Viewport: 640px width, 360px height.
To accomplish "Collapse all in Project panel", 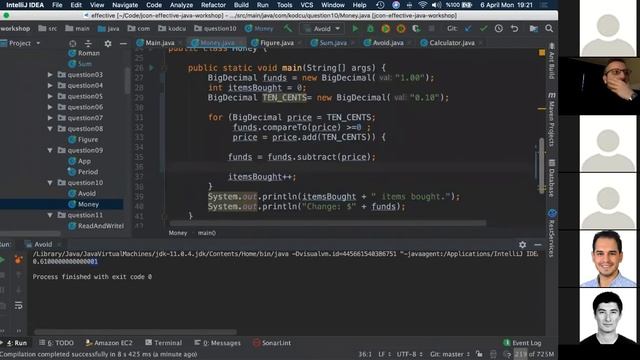I will click(x=88, y=43).
